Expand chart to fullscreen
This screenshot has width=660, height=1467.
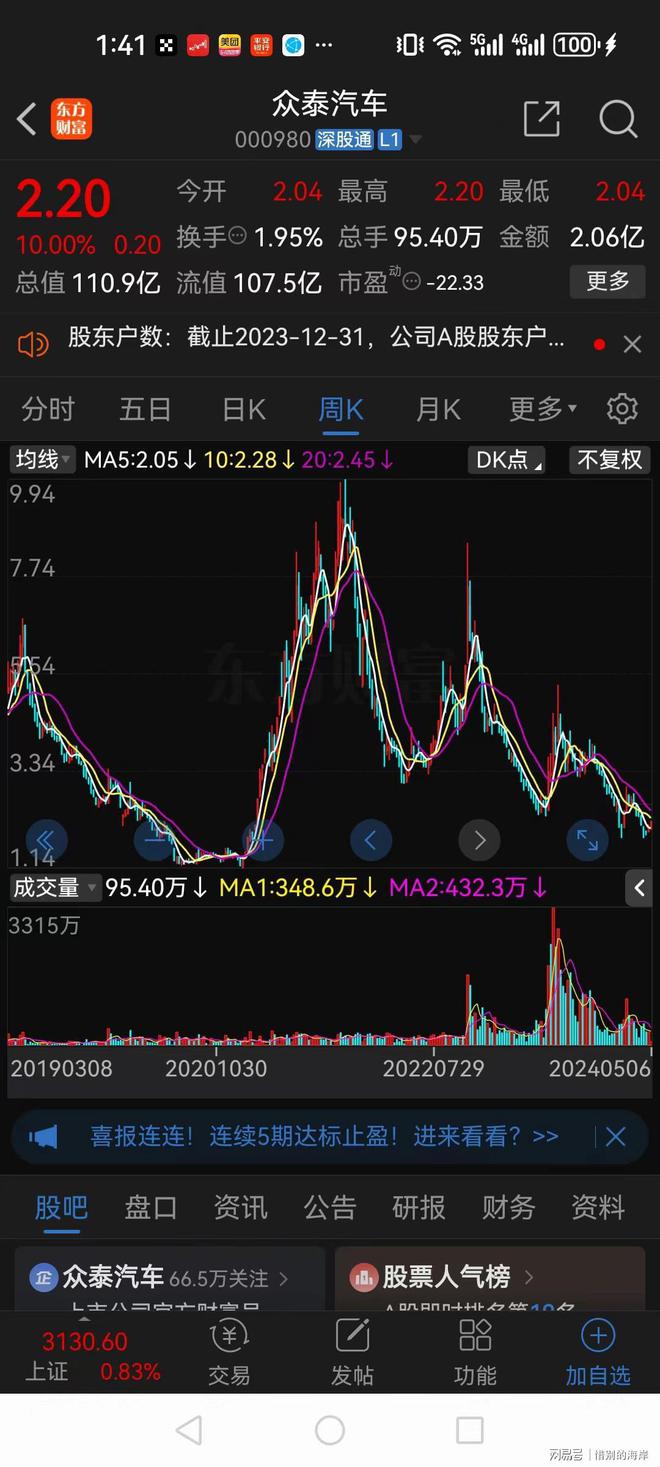tap(587, 840)
